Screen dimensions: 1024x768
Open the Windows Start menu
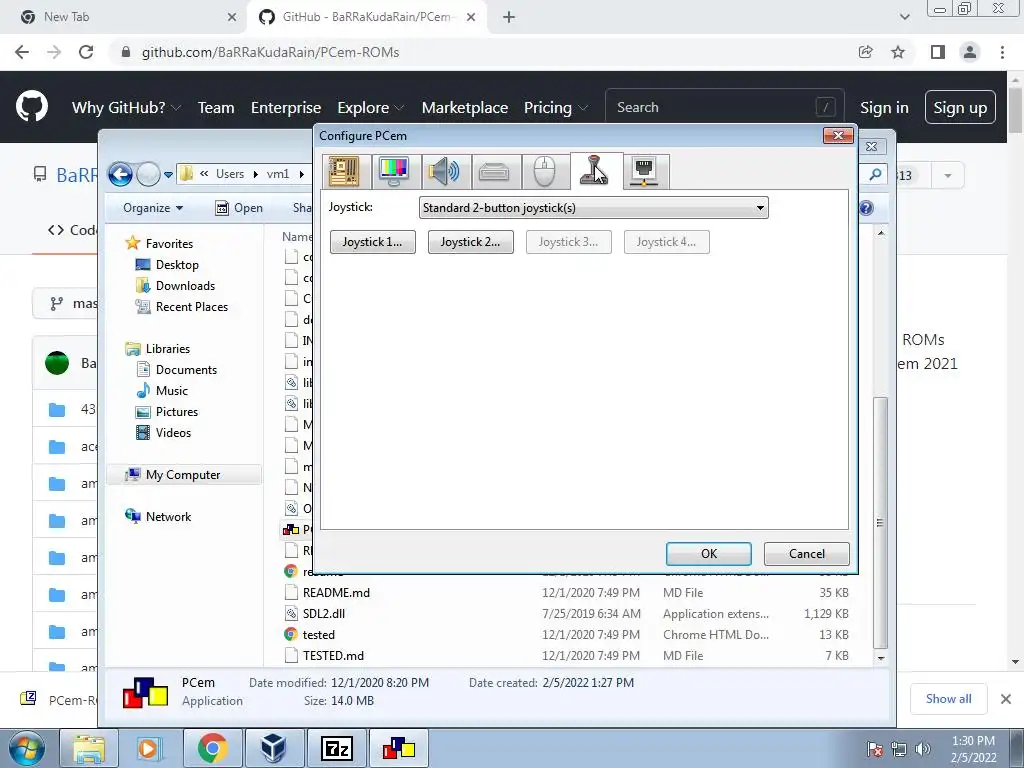[x=27, y=748]
